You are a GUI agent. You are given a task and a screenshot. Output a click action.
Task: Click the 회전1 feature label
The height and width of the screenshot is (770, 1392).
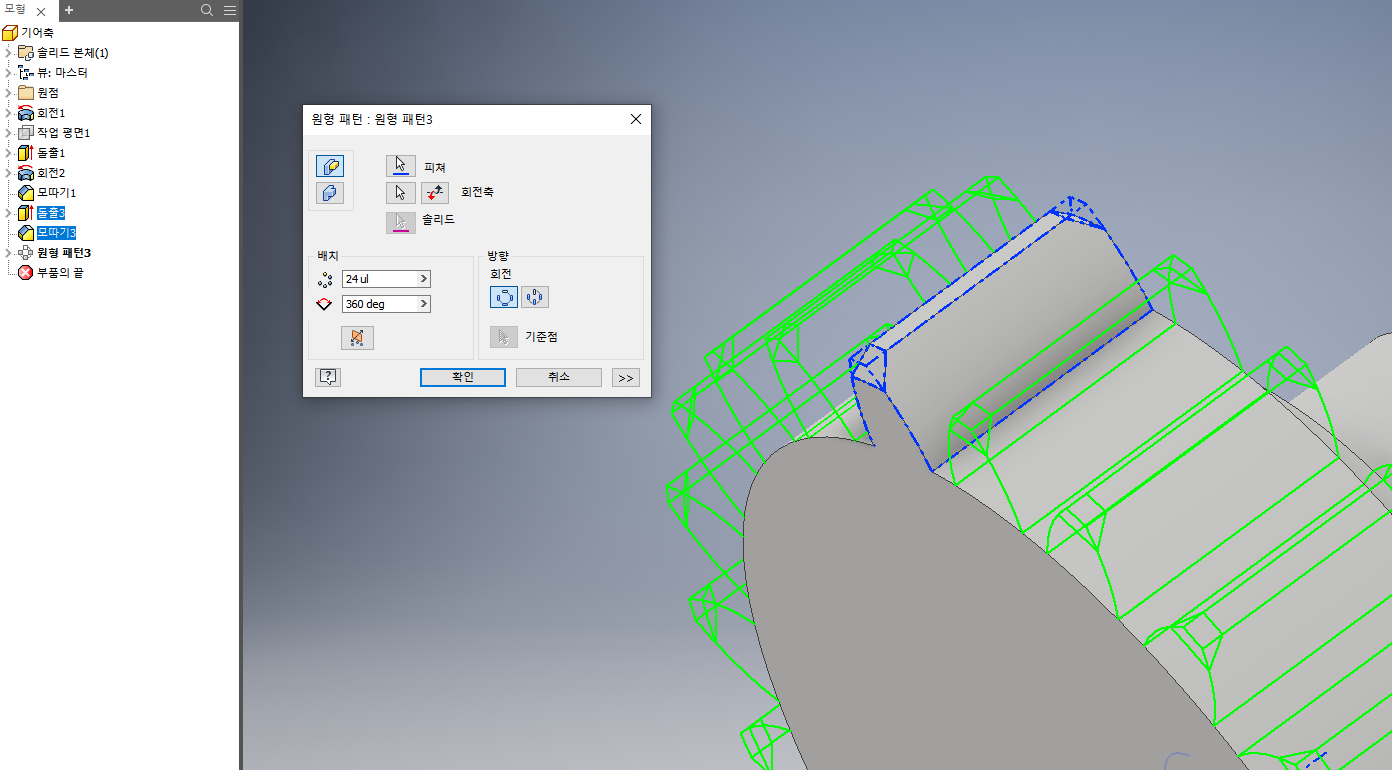[x=51, y=113]
